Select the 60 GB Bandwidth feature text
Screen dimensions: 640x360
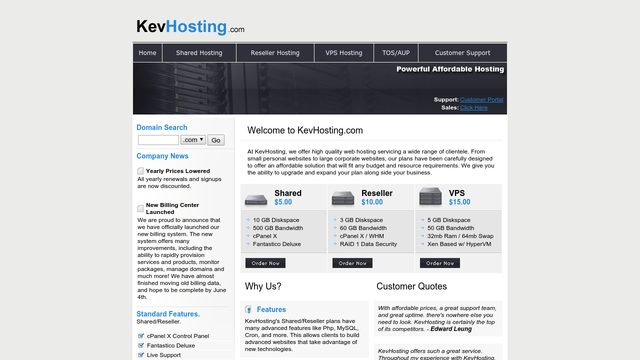pos(363,228)
